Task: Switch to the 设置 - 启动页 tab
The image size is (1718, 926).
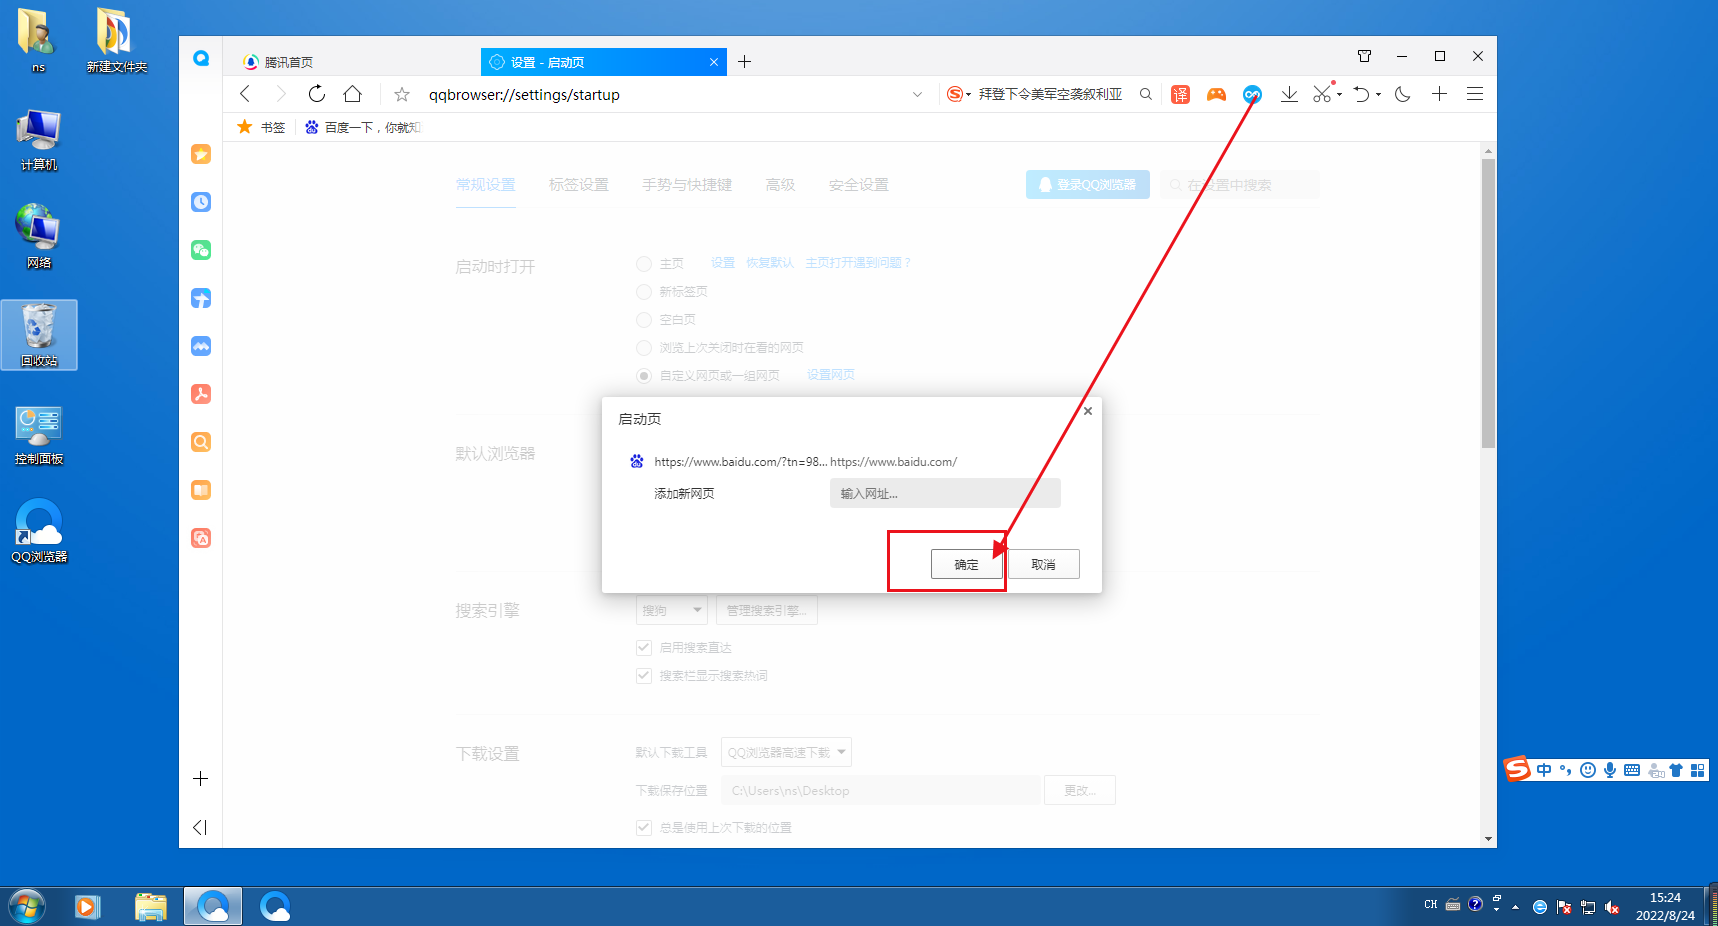Action: [603, 62]
